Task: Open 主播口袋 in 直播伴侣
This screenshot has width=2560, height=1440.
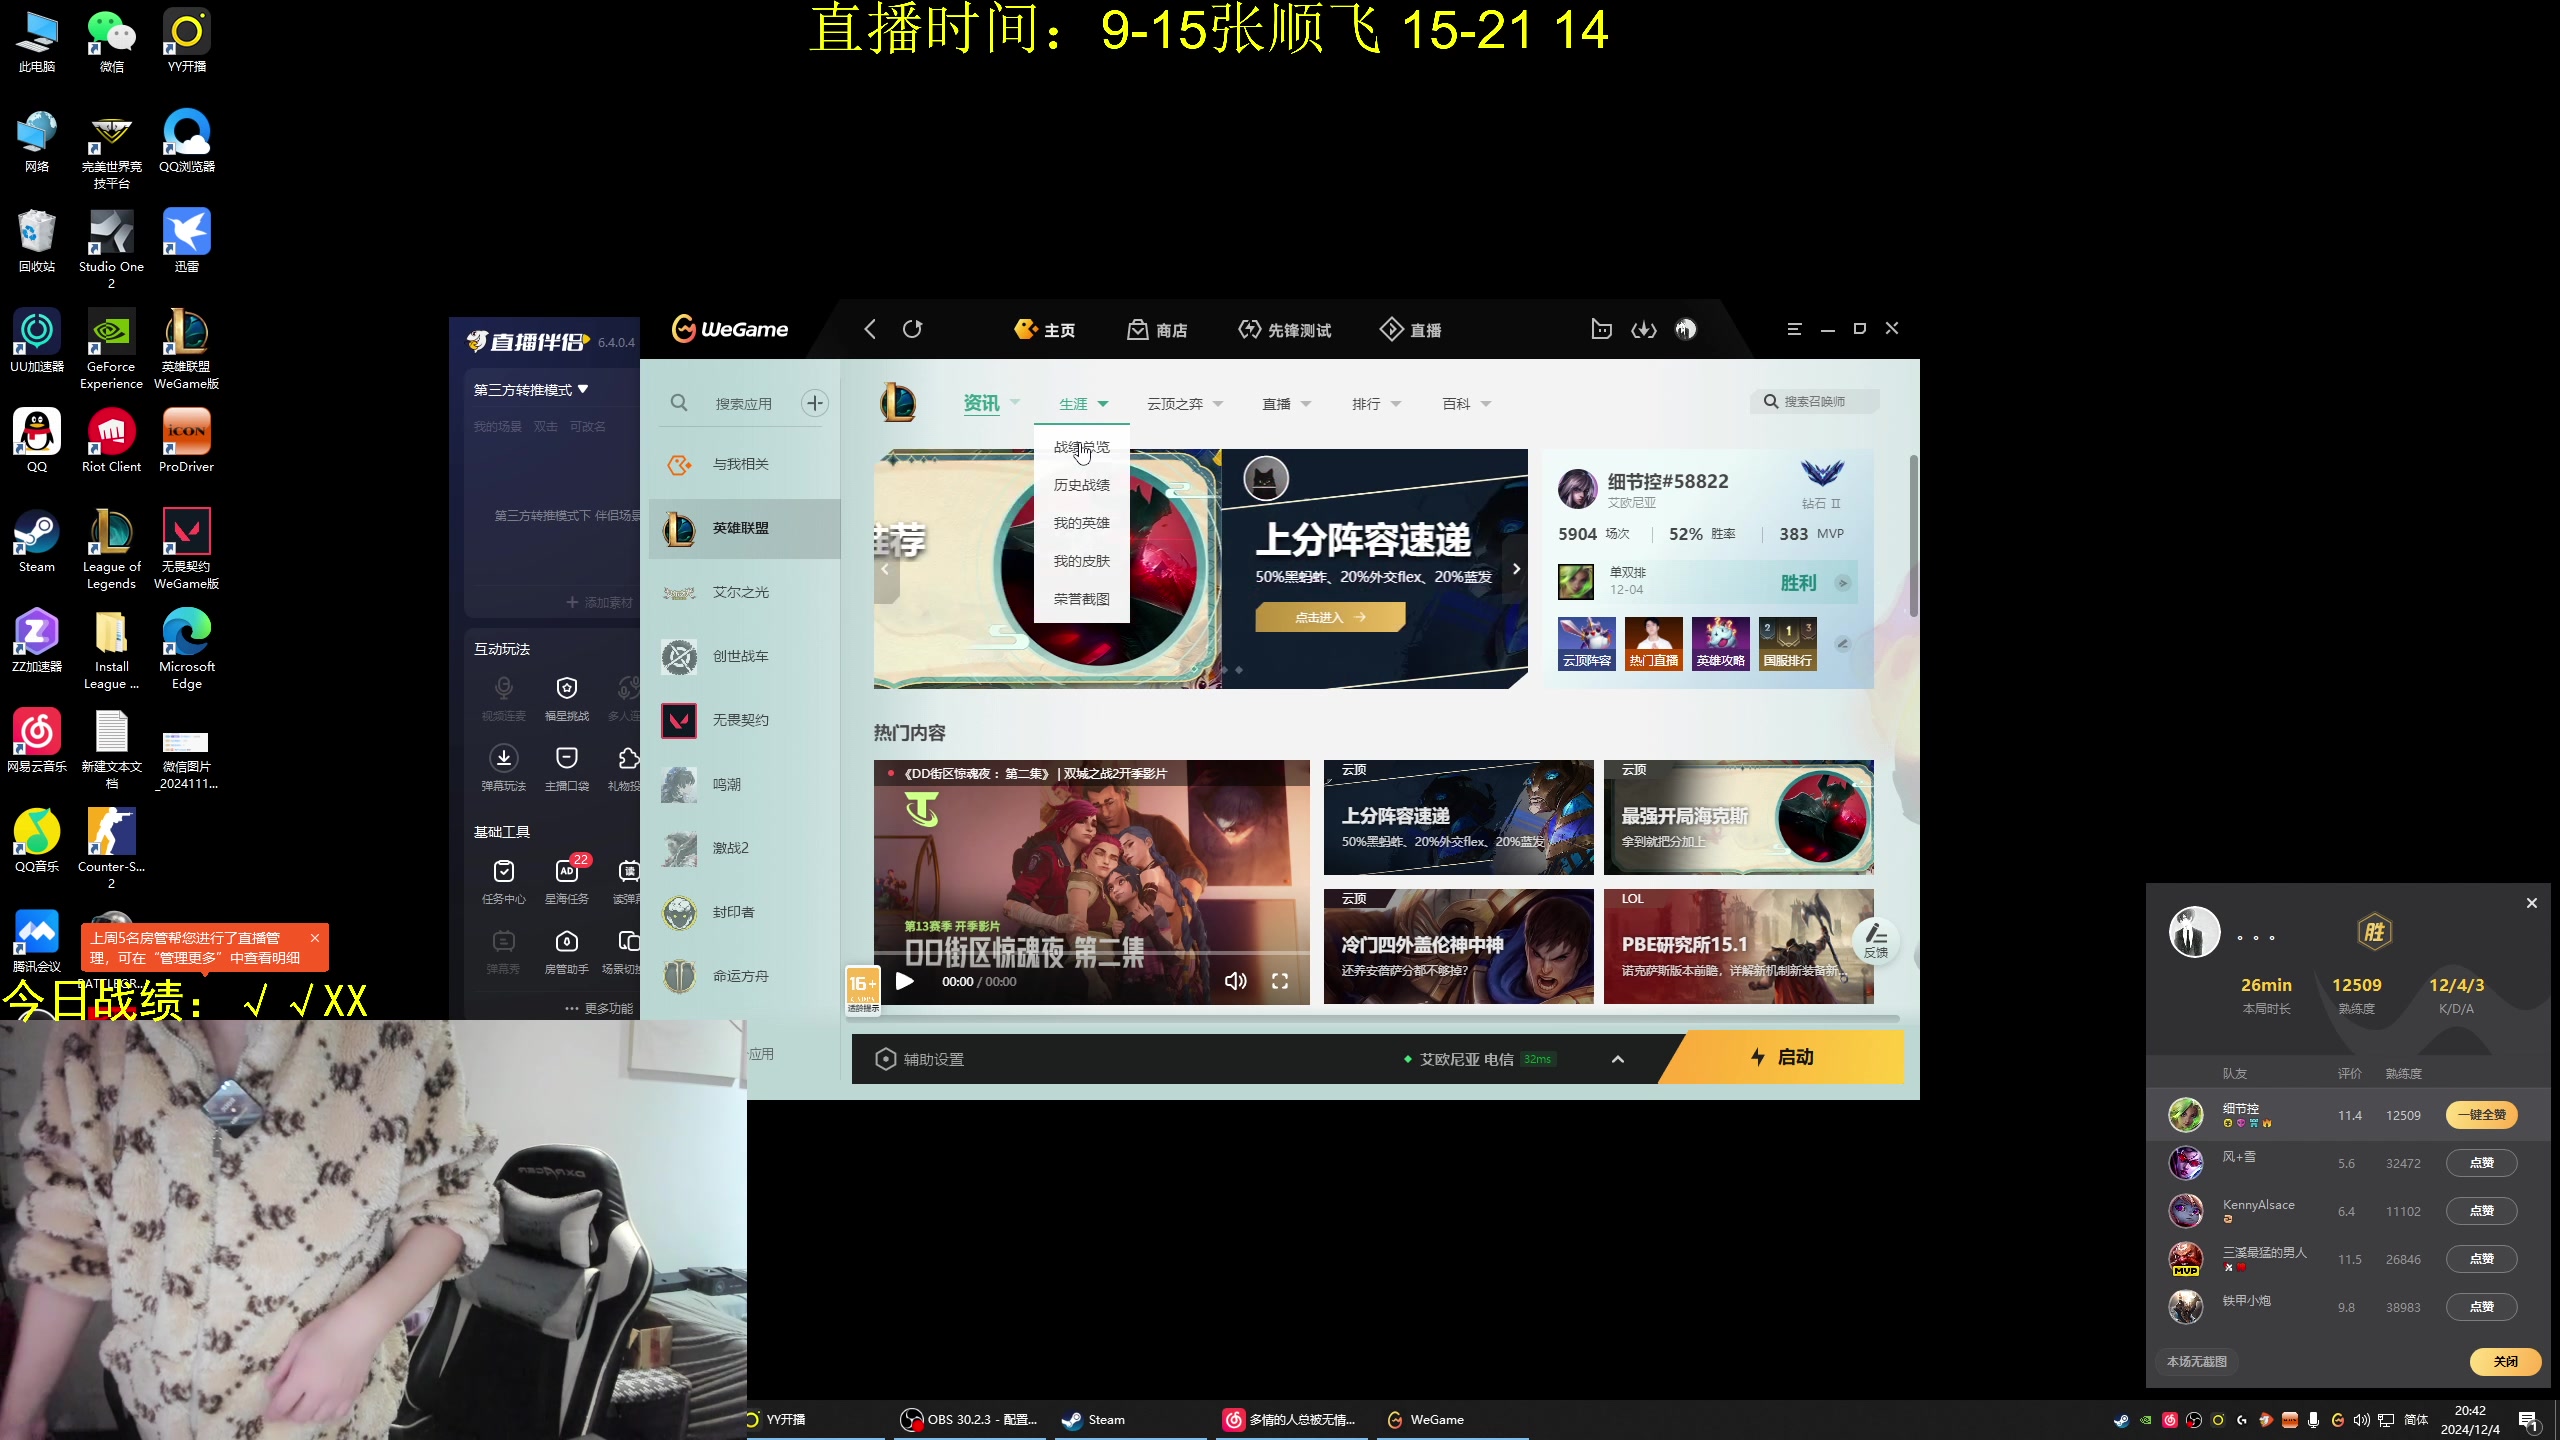Action: (567, 768)
